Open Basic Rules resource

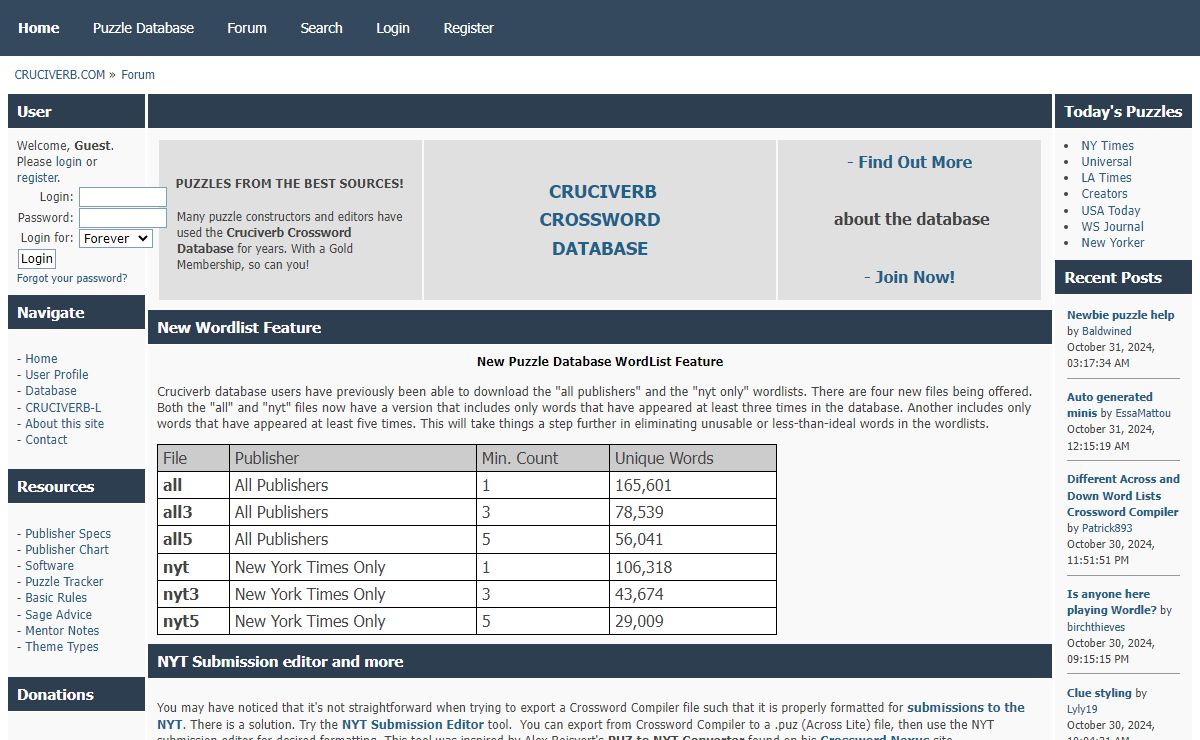tap(56, 598)
